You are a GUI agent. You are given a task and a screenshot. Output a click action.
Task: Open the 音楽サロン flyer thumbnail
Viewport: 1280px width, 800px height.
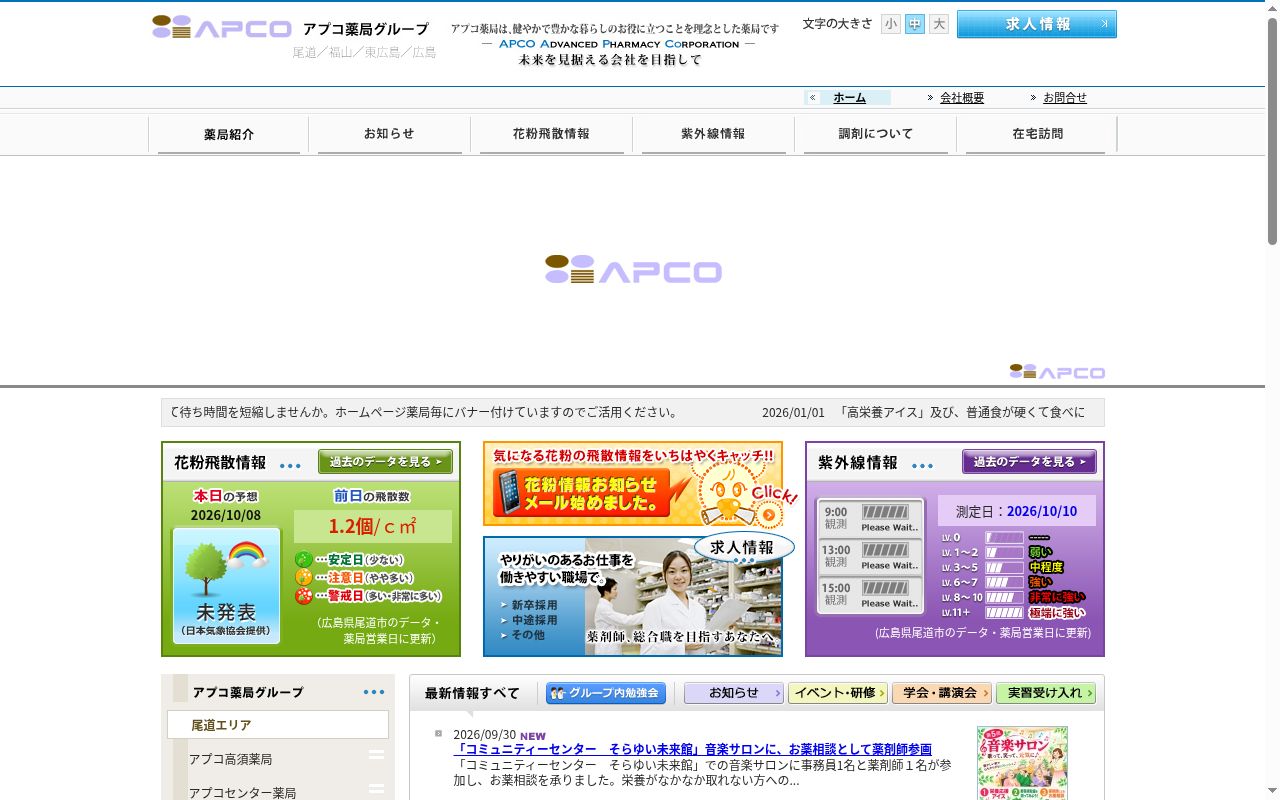[1022, 763]
